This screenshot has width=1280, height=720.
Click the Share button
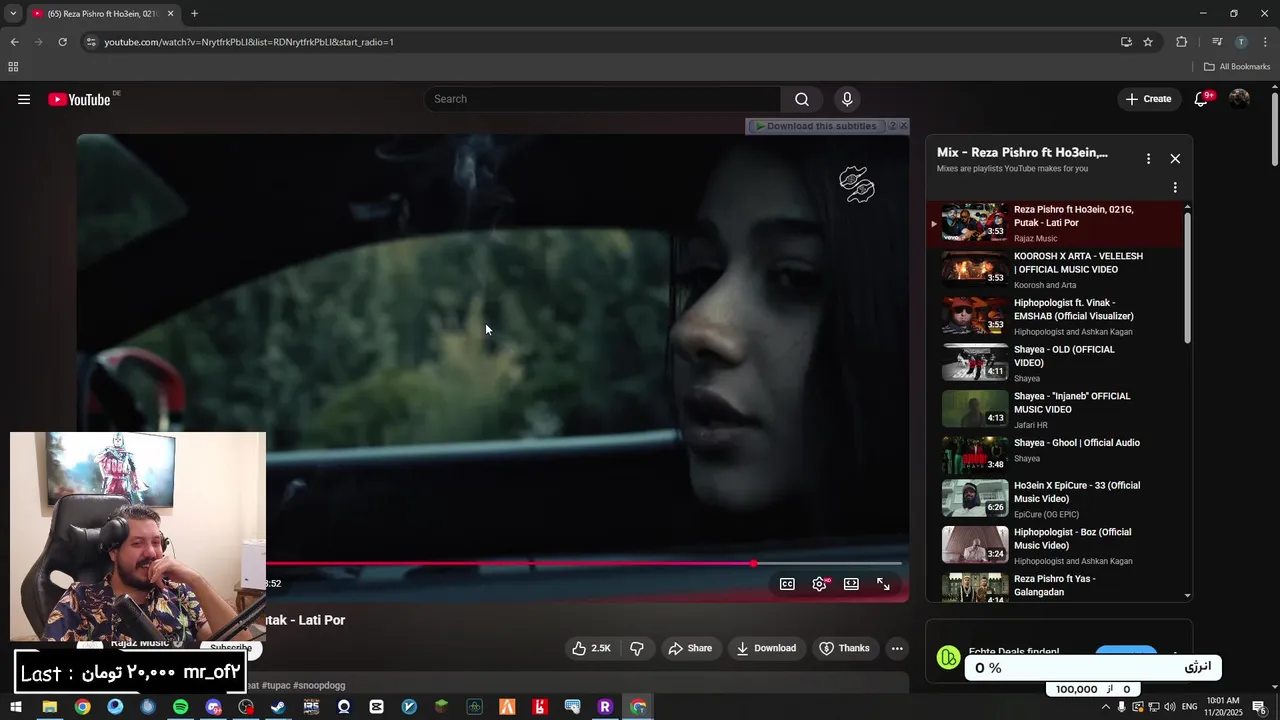coord(690,648)
